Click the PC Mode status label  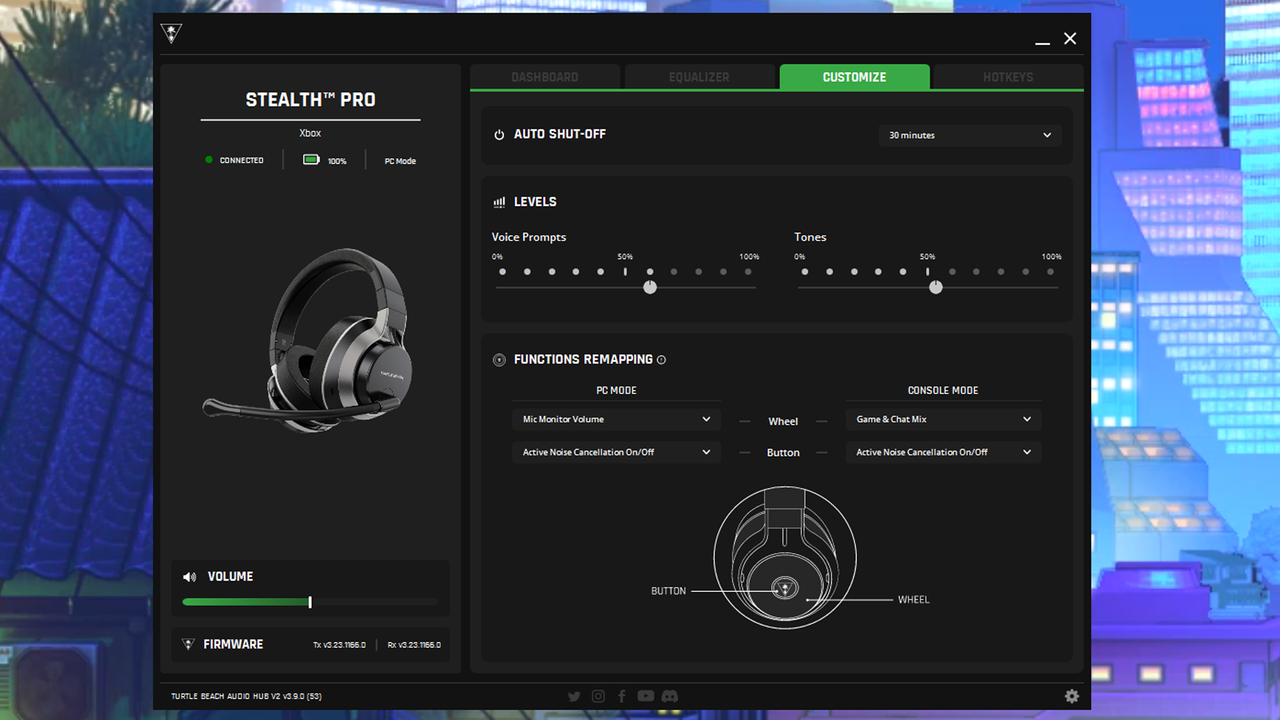pos(400,161)
